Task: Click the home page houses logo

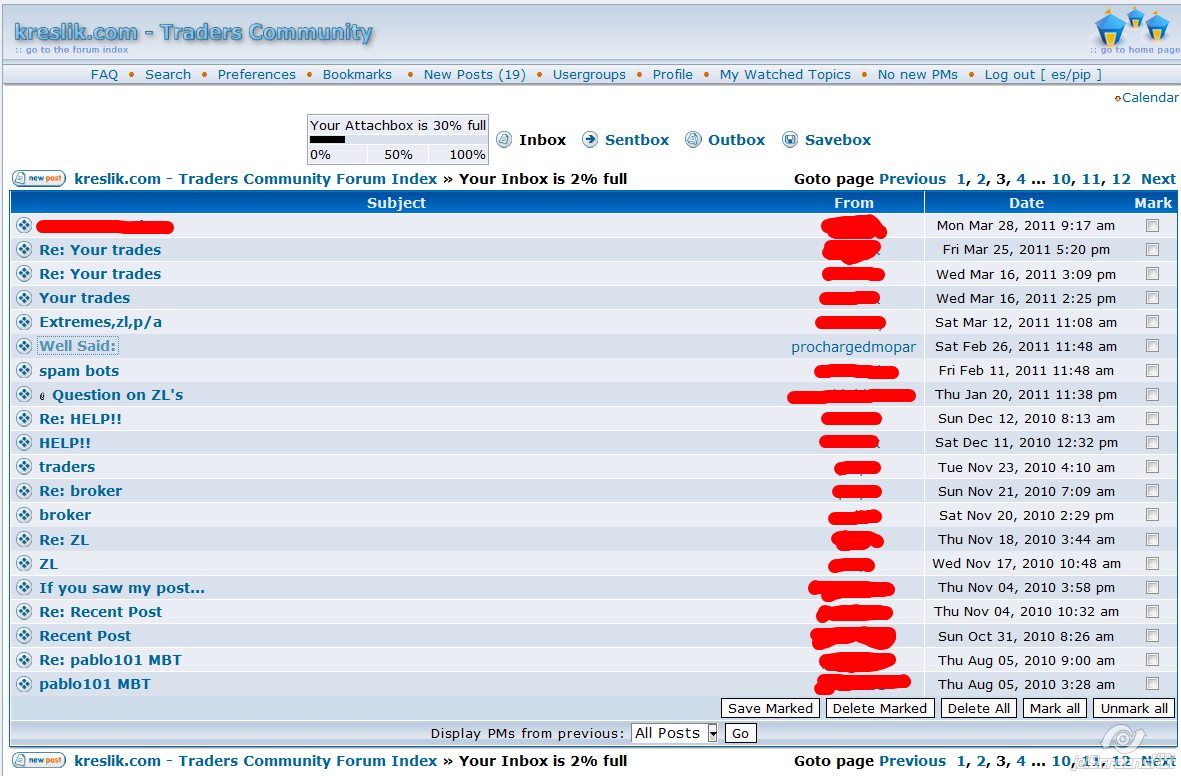Action: click(x=1132, y=26)
